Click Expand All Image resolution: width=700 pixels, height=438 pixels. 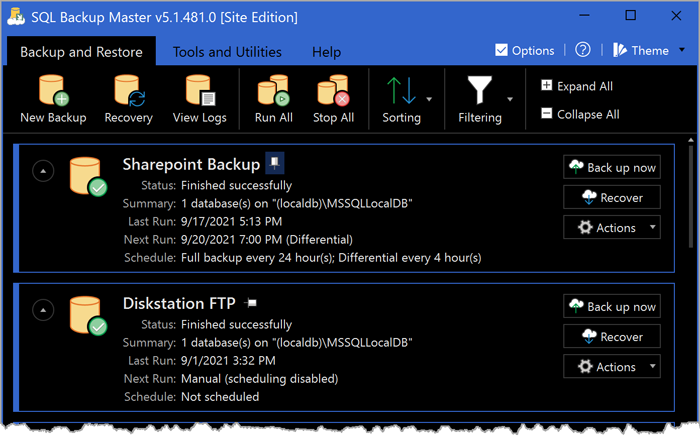(577, 86)
